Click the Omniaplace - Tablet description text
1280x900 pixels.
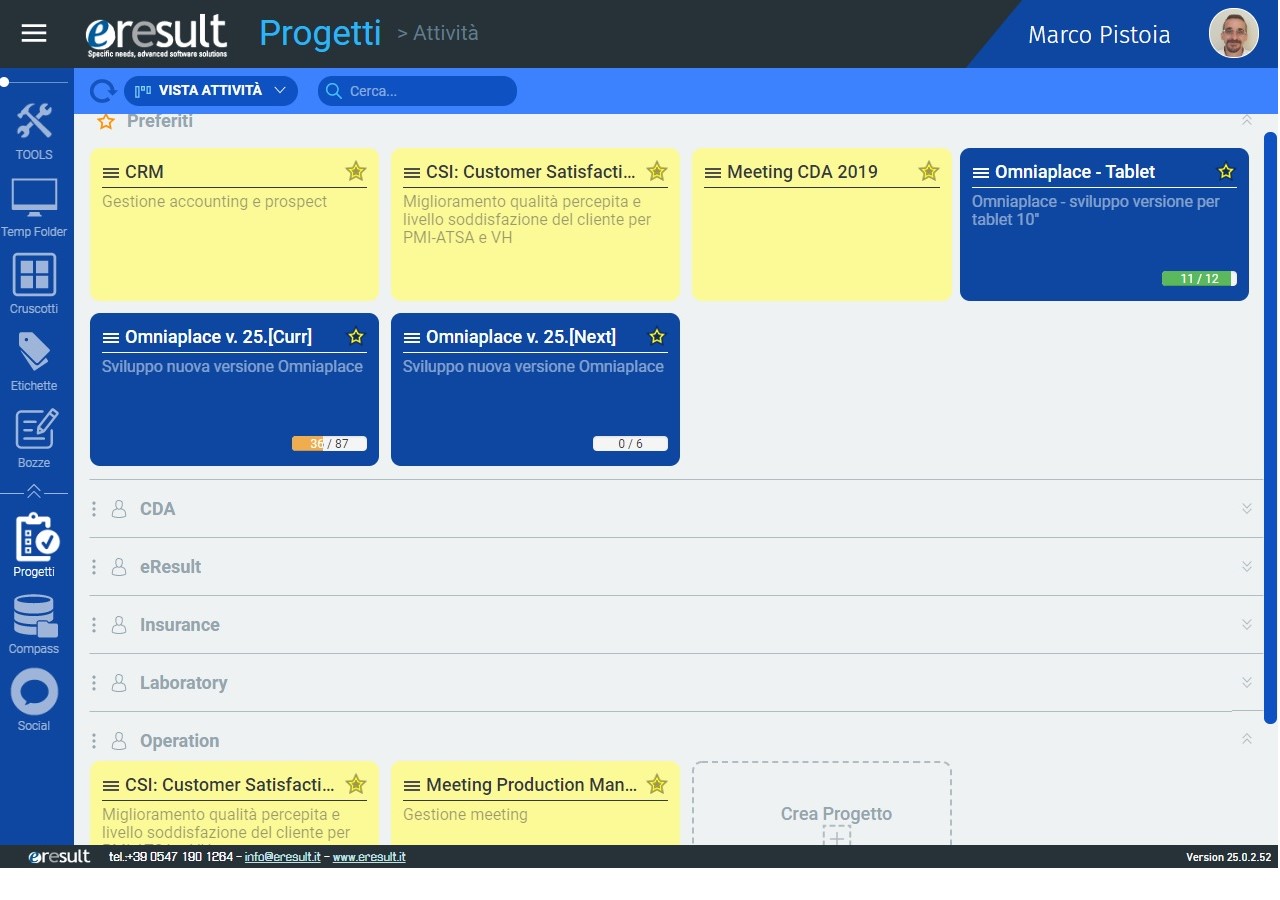[x=1096, y=211]
